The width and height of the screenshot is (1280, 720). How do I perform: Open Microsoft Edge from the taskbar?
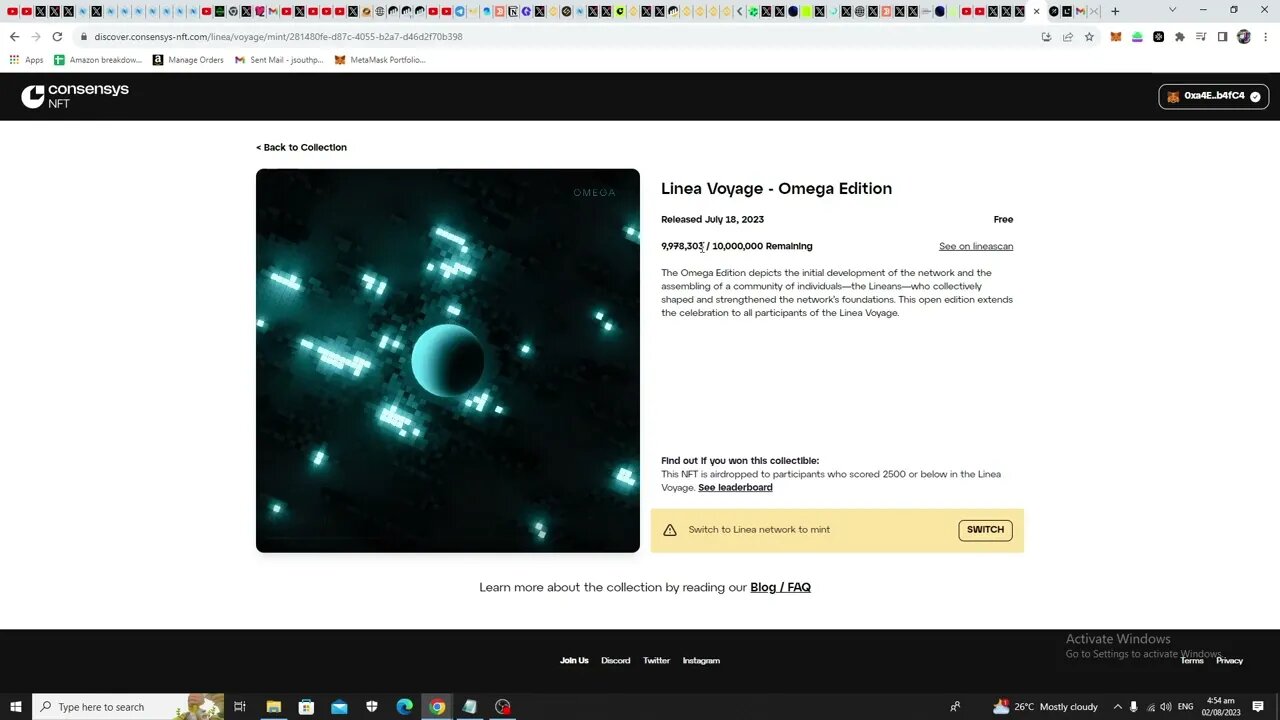[404, 707]
